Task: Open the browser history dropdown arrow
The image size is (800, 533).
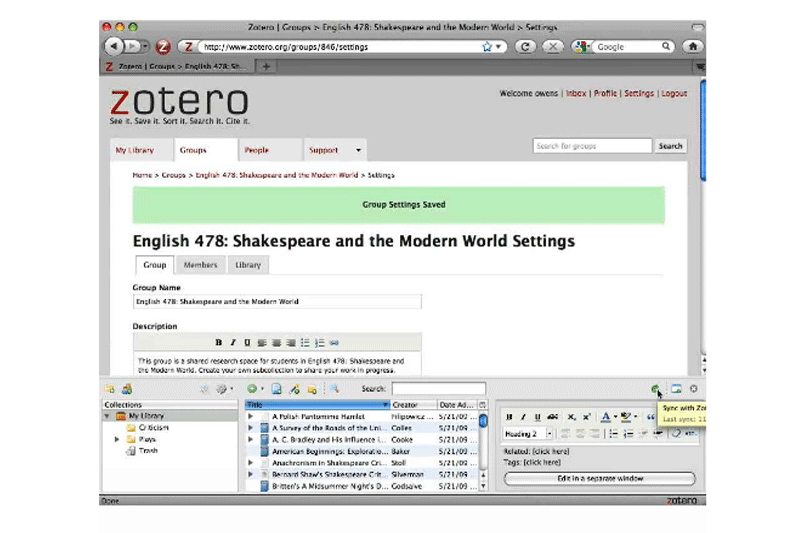Action: click(145, 46)
